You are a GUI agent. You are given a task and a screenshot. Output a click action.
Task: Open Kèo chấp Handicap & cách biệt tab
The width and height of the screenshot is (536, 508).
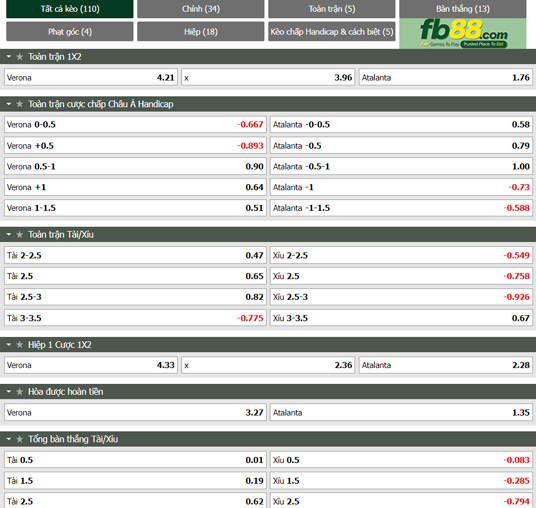332,31
